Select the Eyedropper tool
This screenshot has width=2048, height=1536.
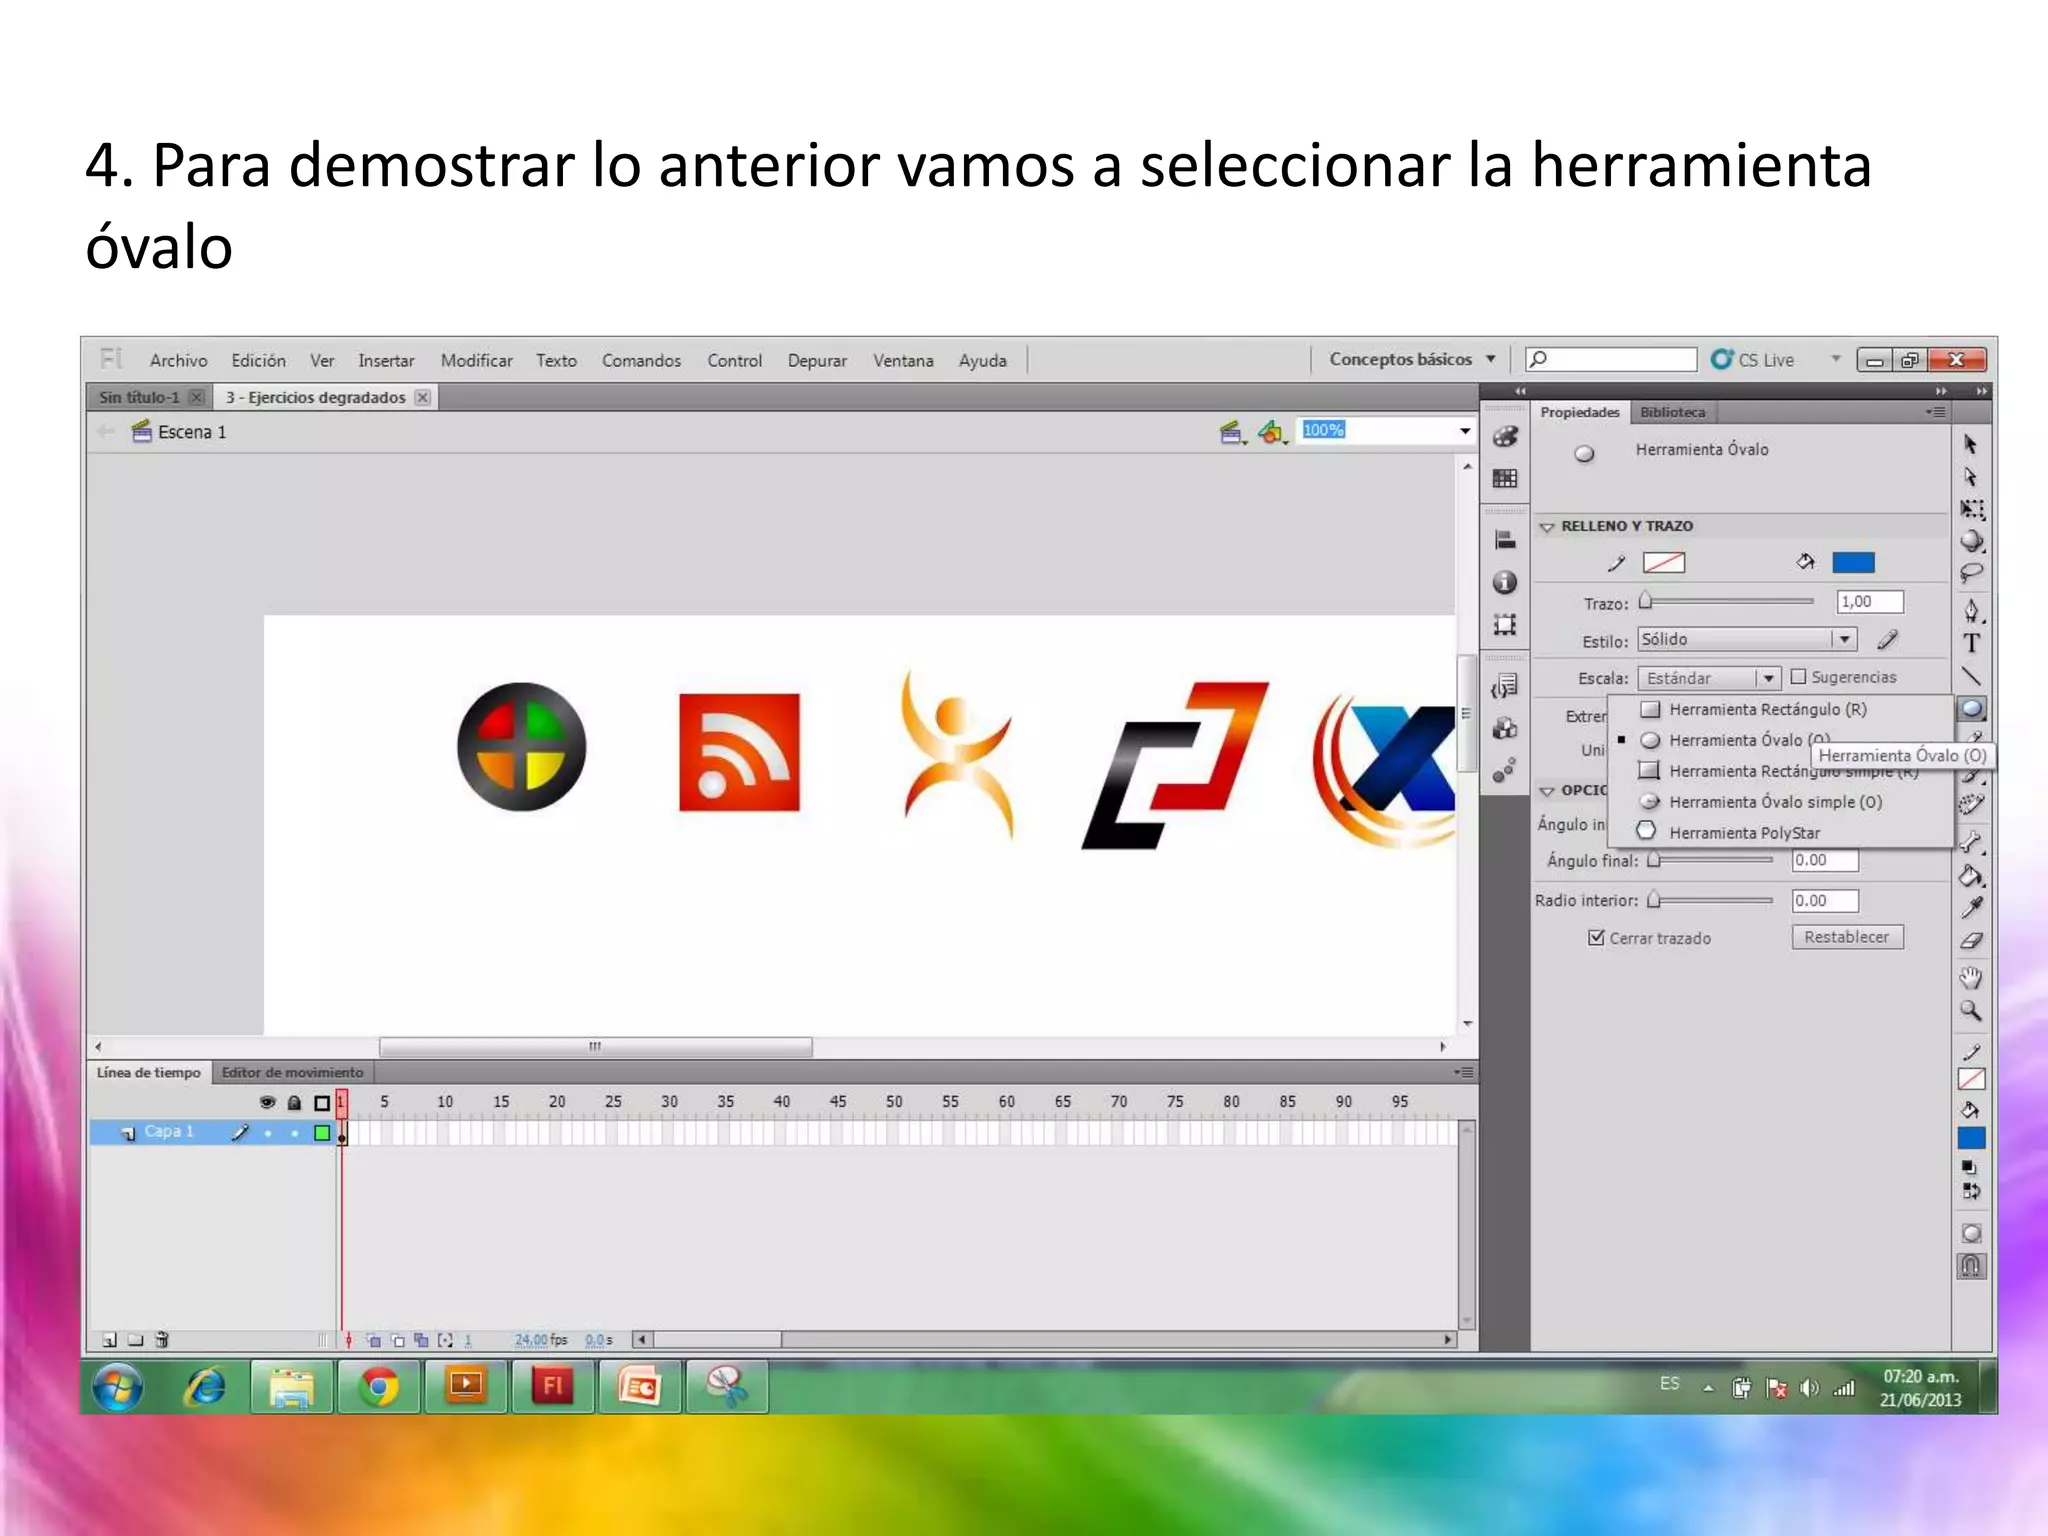pyautogui.click(x=1972, y=908)
